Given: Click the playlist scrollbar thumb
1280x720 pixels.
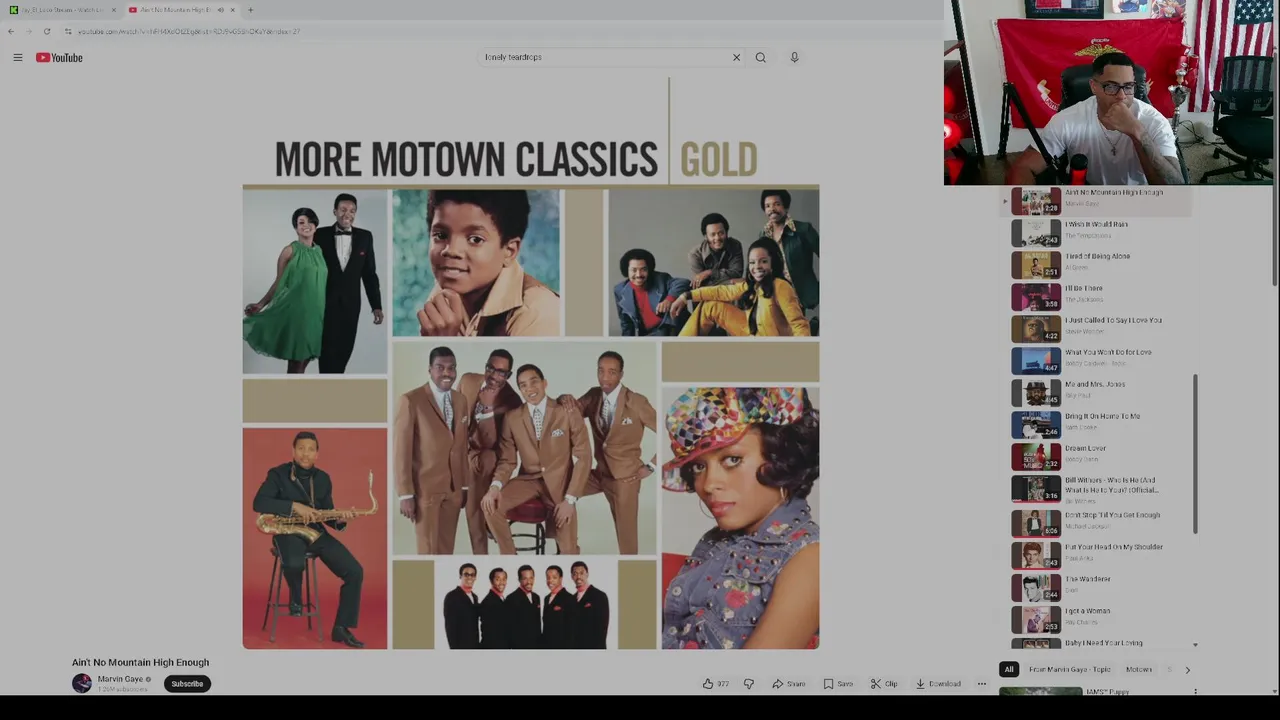Looking at the screenshot, I should [1195, 455].
